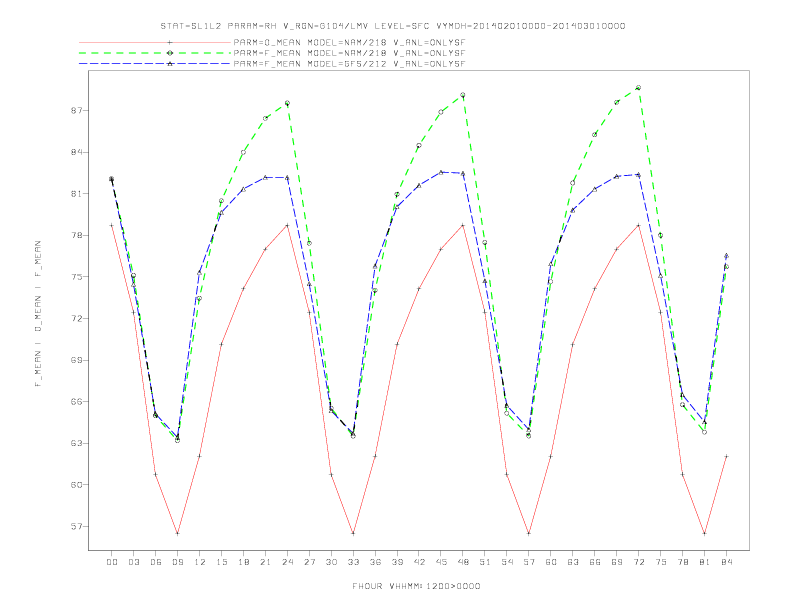Click x-axis tick label 60
792x612 pixels.
(x=551, y=562)
